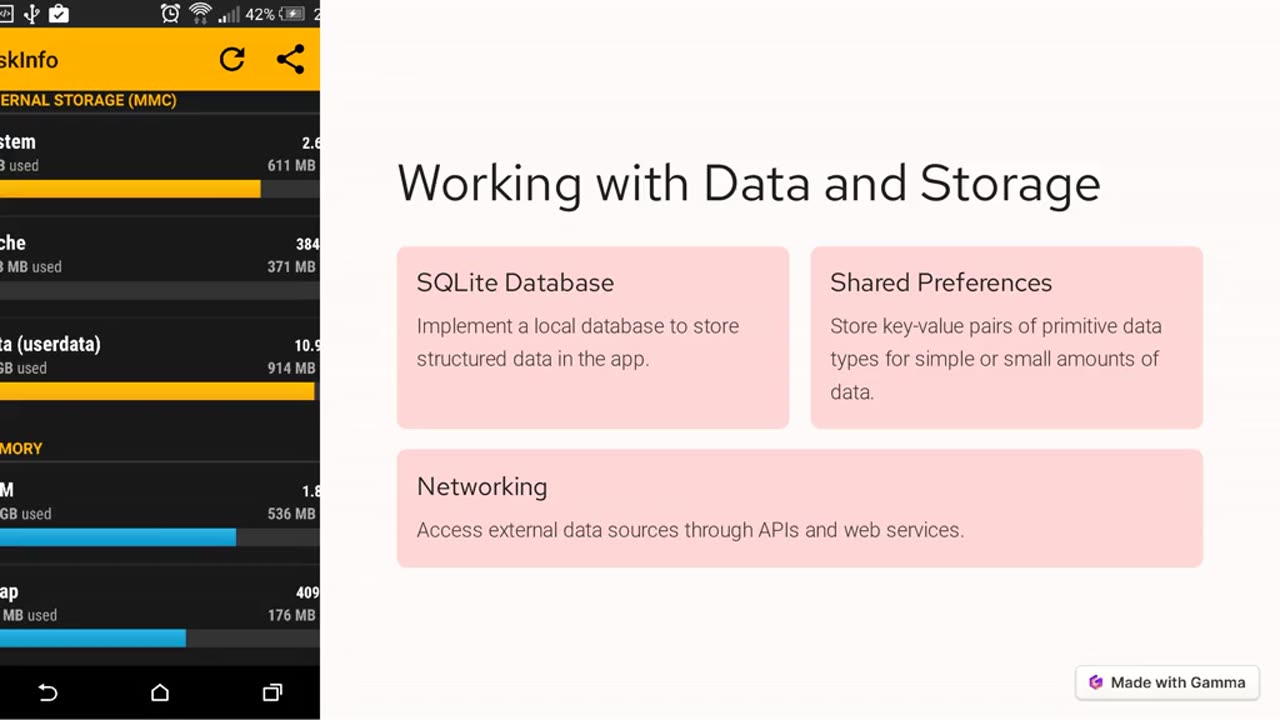Viewport: 1280px width, 720px height.
Task: Tap the refresh icon in DiskInfo header
Action: click(x=232, y=60)
